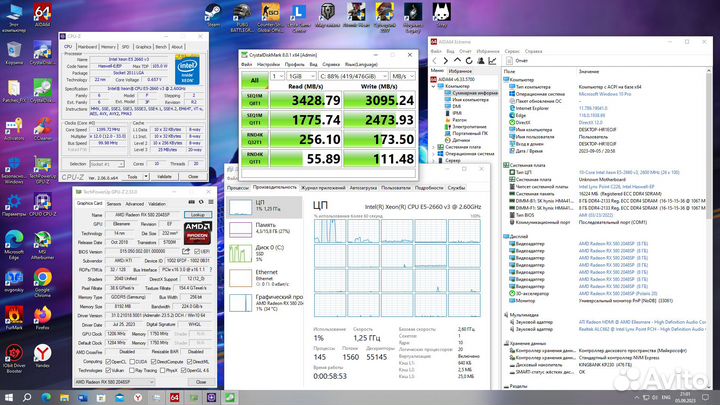
Task: Open CrystalDiskMark test count dropdown
Action: click(x=277, y=76)
